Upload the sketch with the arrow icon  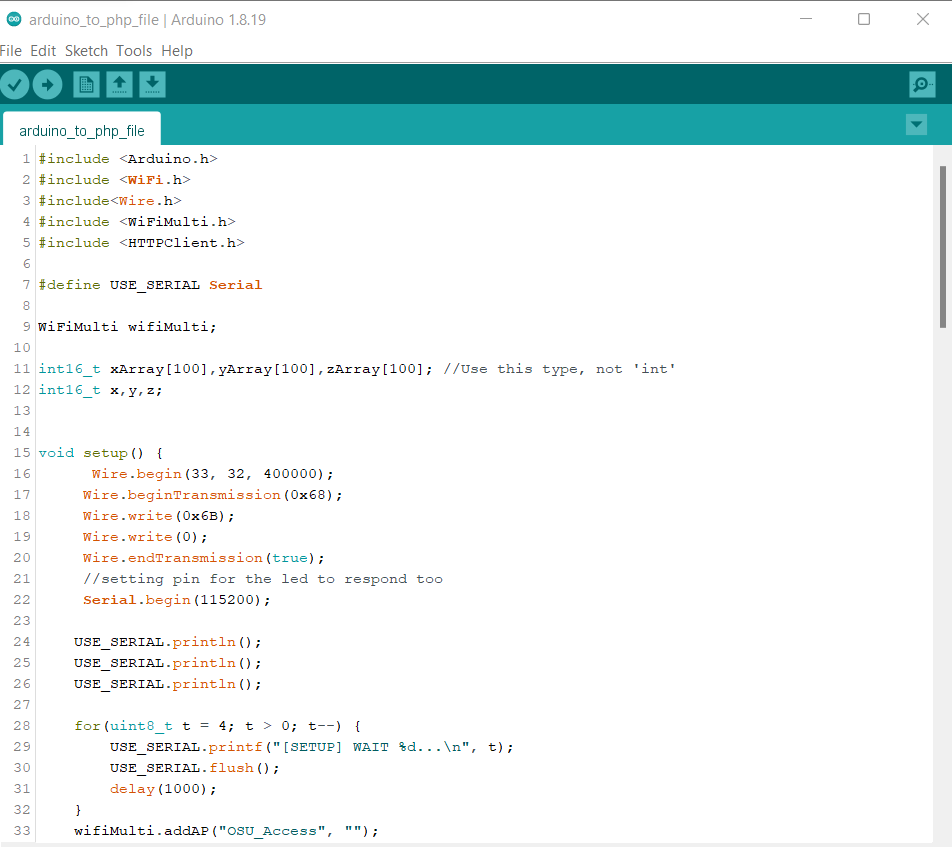[x=47, y=85]
